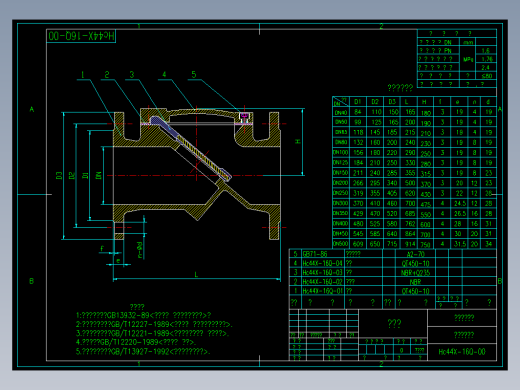Click the L length dimension label below the valve
This screenshot has width=520, height=390.
(x=196, y=275)
